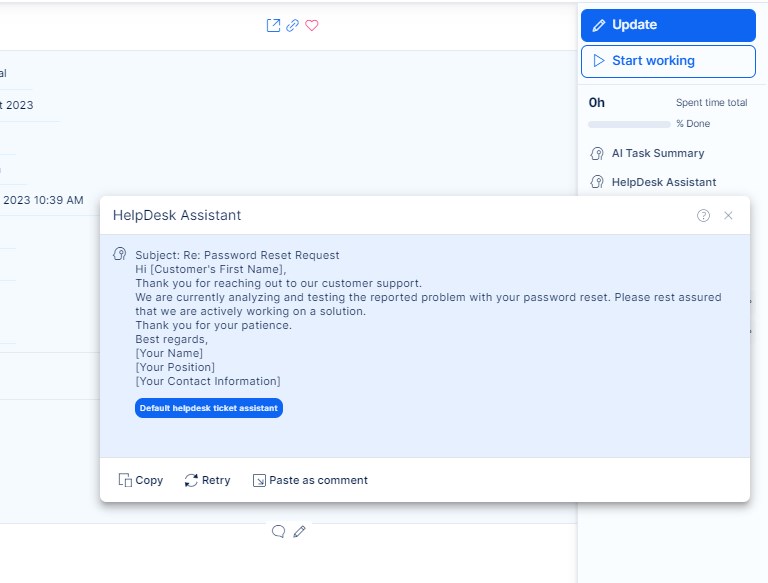Open help for HelpDesk Assistant dialog
The height and width of the screenshot is (583, 768).
click(x=703, y=215)
